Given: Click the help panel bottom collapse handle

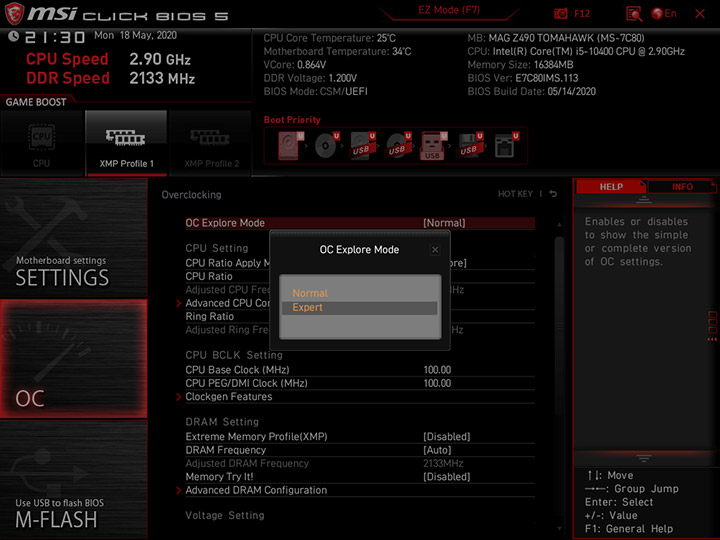Looking at the screenshot, I should click(644, 458).
